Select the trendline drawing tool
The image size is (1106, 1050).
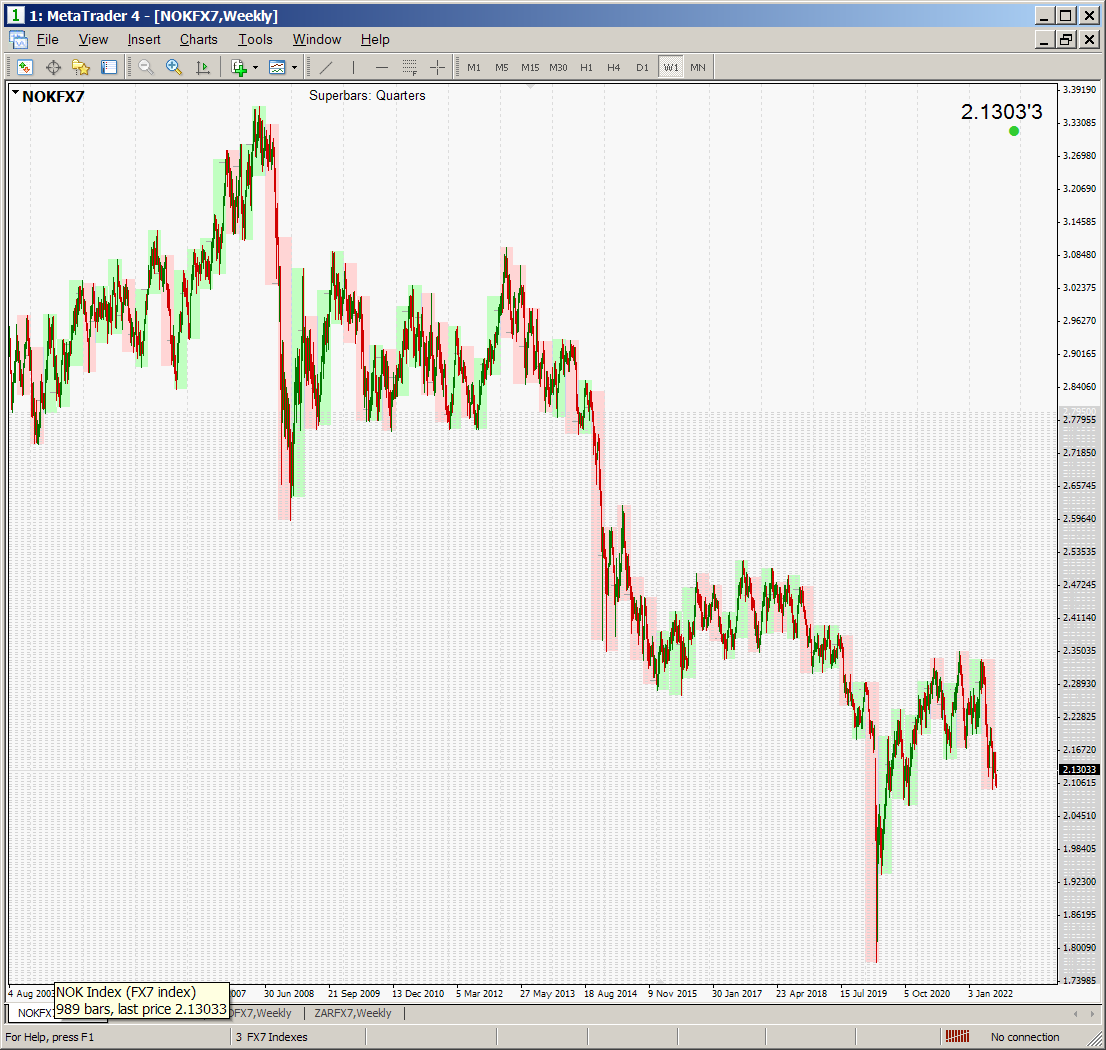pyautogui.click(x=326, y=67)
